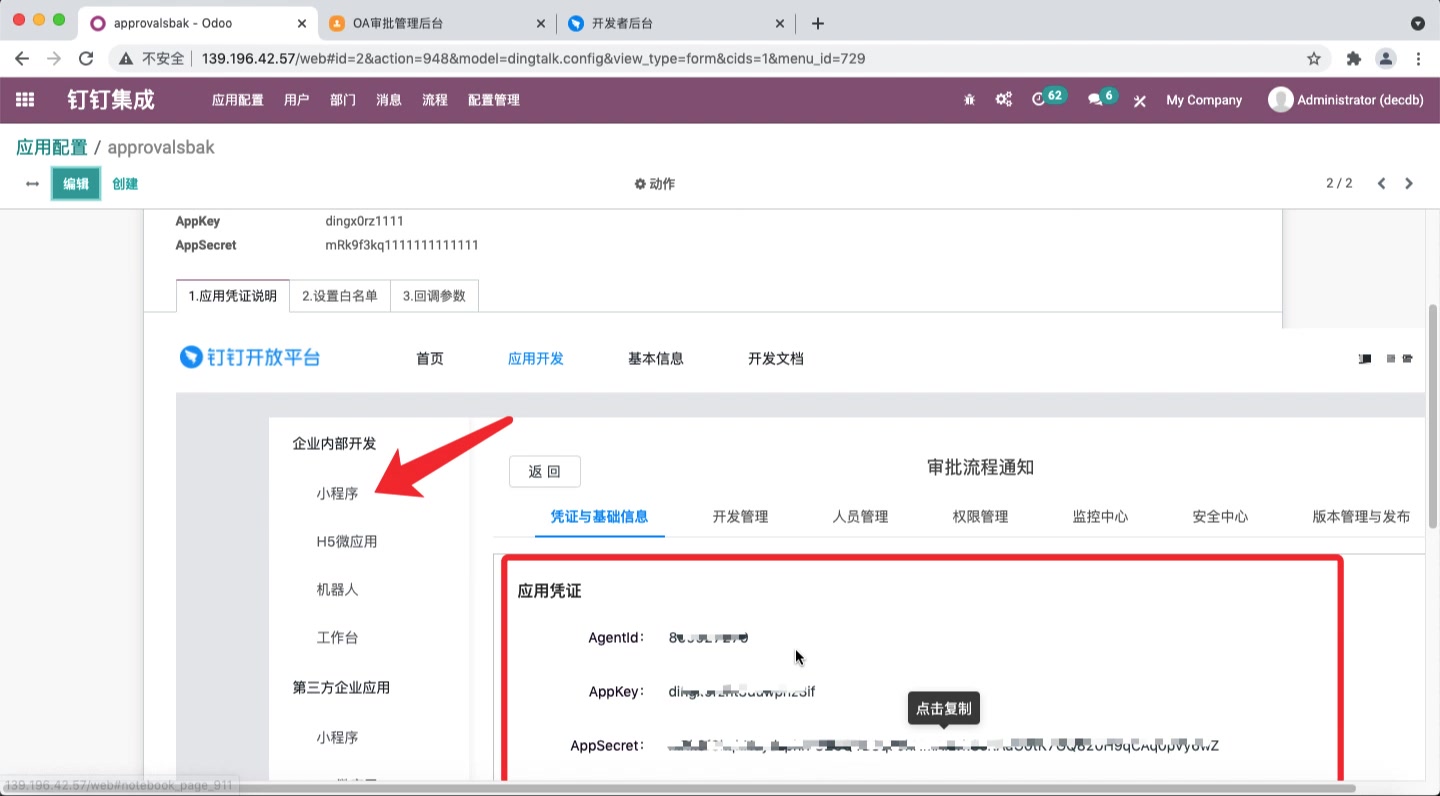The width and height of the screenshot is (1440, 796).
Task: Click 返回 button in the guide image
Action: pos(545,472)
